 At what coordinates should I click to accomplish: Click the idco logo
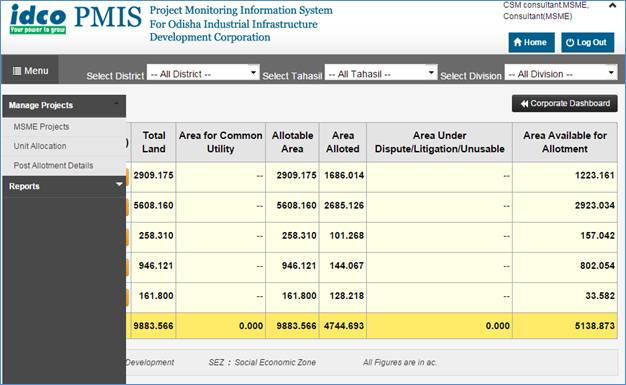click(38, 19)
